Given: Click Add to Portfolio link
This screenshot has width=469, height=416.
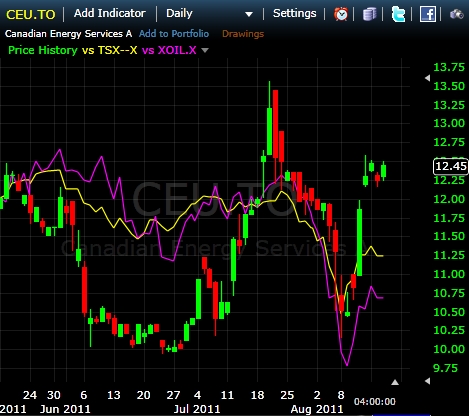Looking at the screenshot, I should coord(174,34).
